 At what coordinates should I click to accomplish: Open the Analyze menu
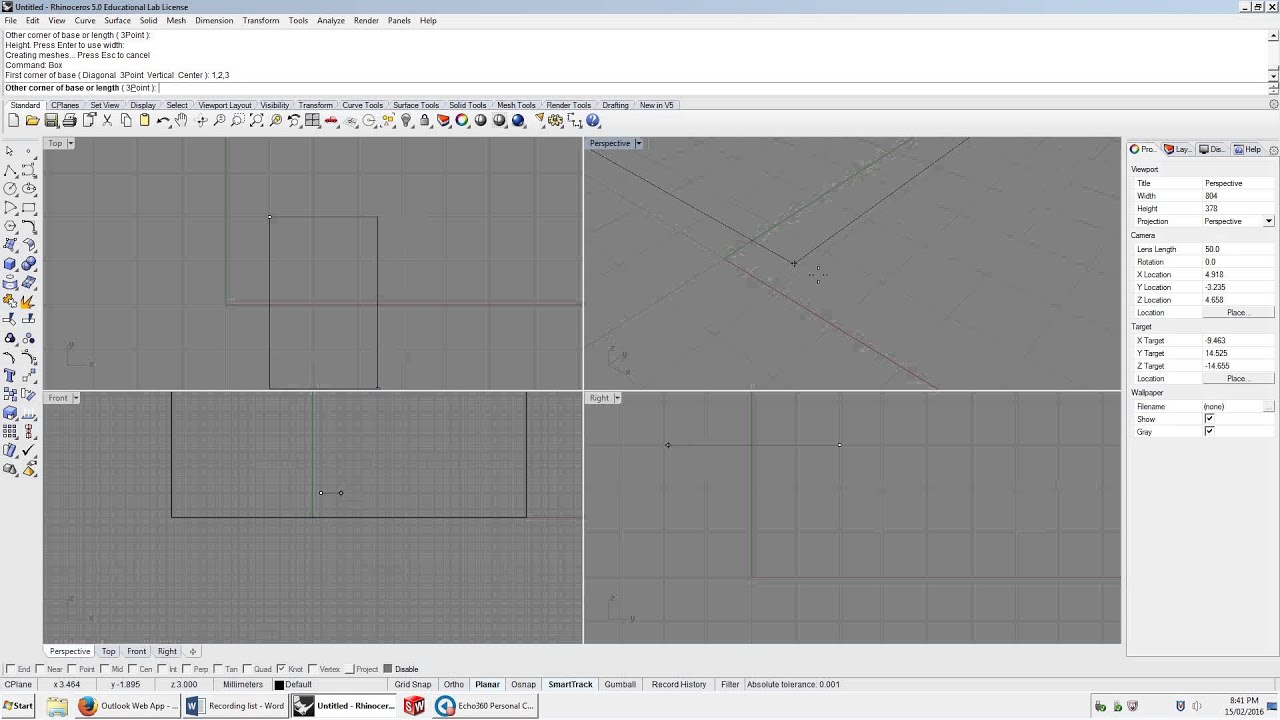[x=330, y=20]
